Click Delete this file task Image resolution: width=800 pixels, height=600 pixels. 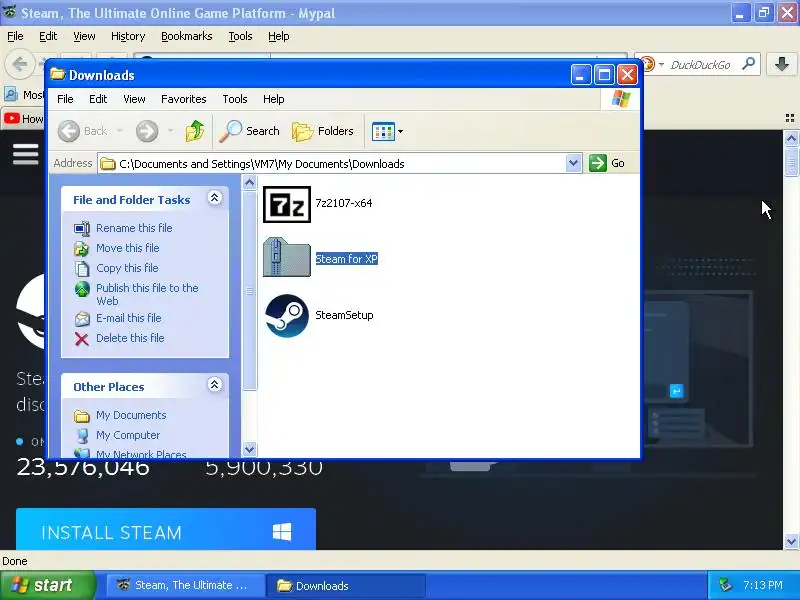click(x=130, y=338)
